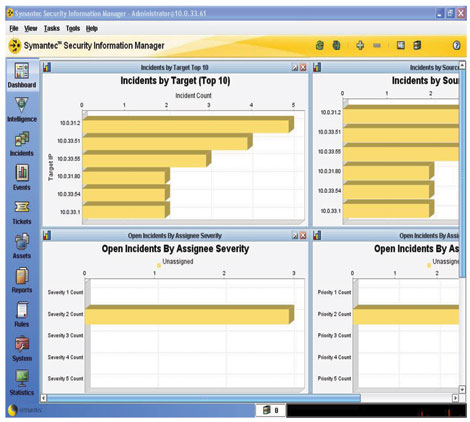Viewport: 470px width, 422px height.
Task: Maximize the Incidents by Target Top 10 panel
Action: 295,68
